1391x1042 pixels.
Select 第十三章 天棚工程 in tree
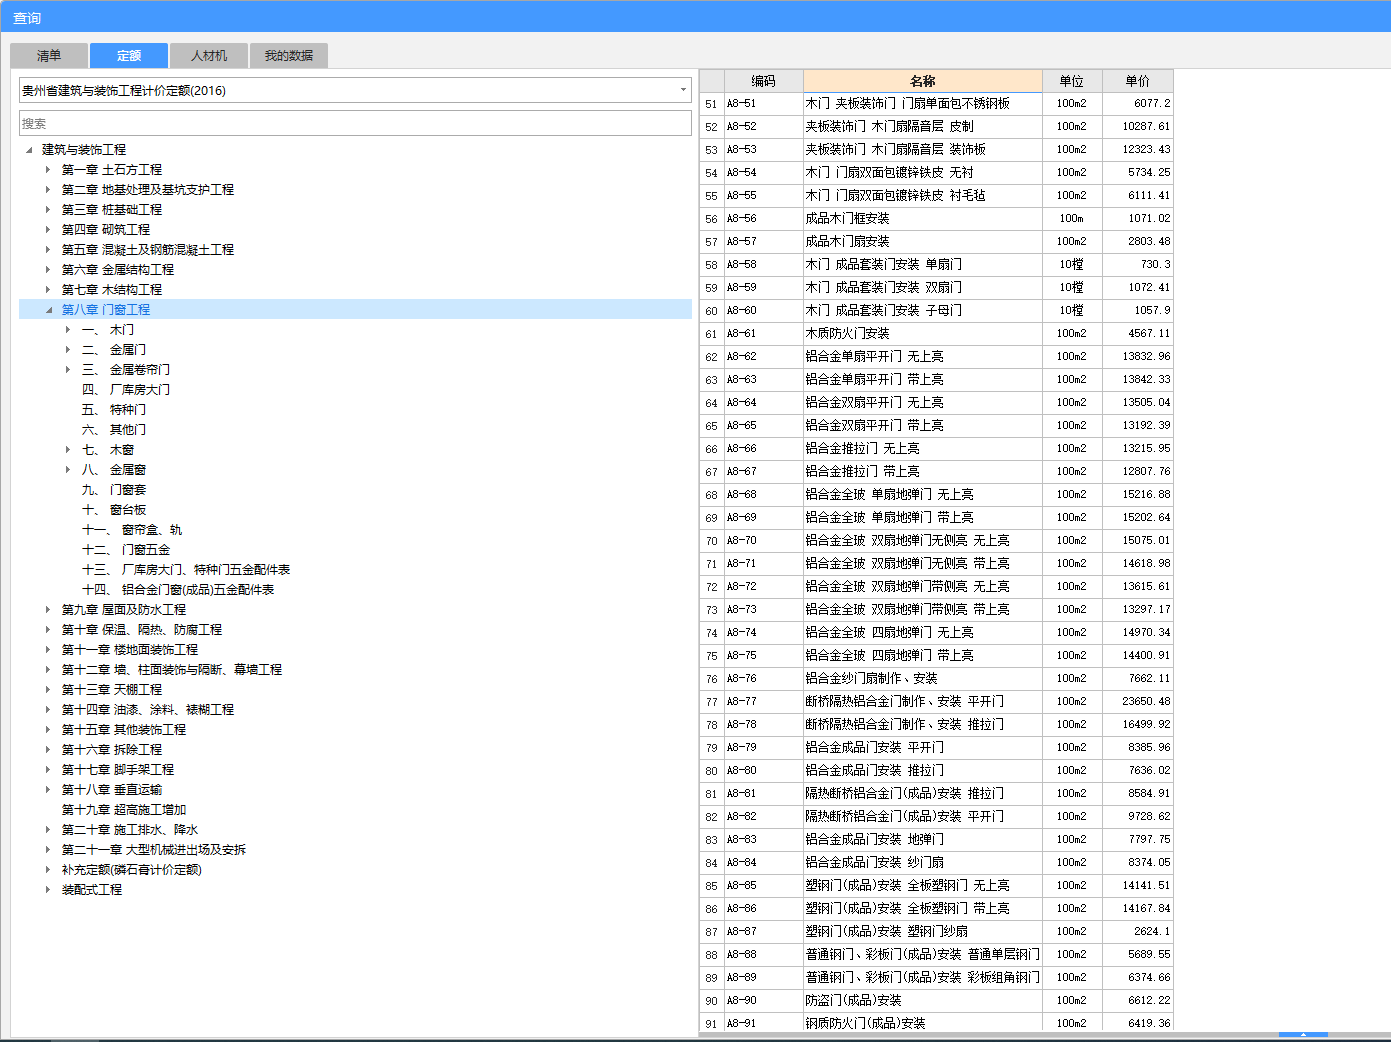pos(112,690)
